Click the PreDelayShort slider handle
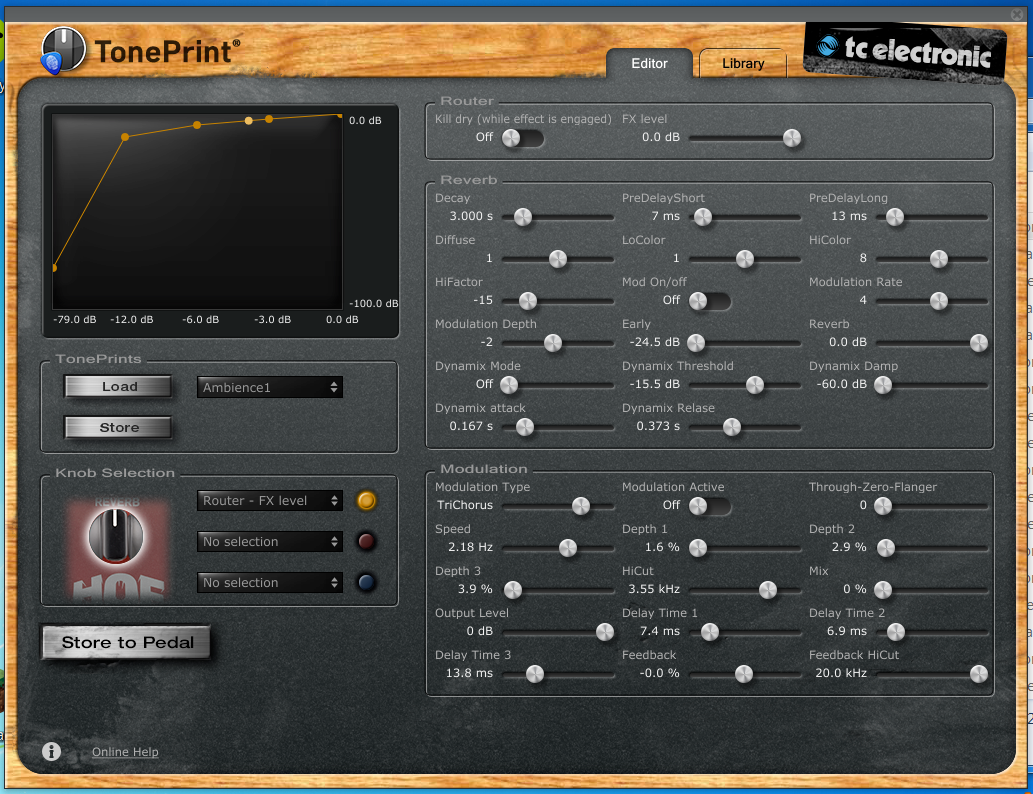Viewport: 1033px width, 794px height. pyautogui.click(x=703, y=217)
